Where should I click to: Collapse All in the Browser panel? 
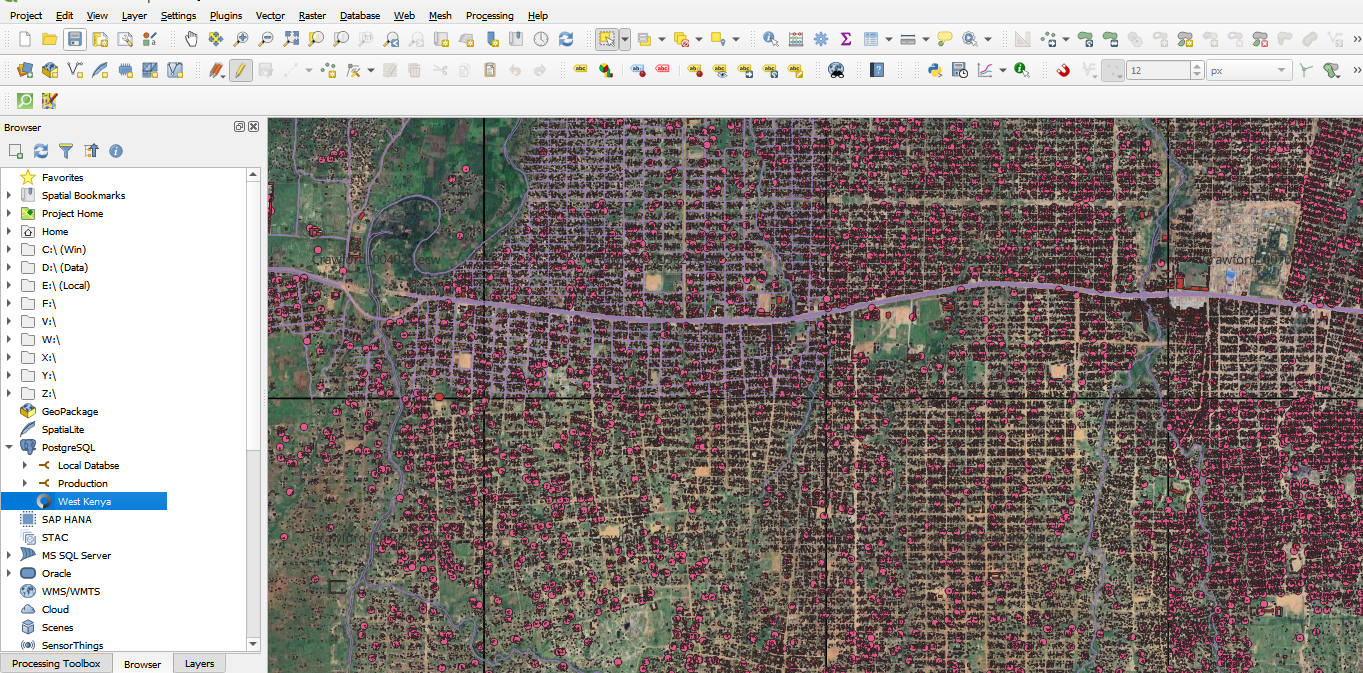91,151
